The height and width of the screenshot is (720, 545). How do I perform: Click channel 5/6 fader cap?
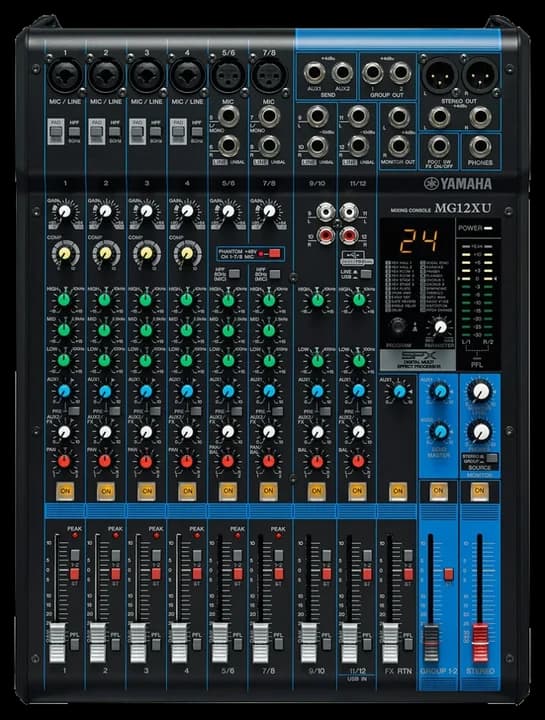pos(220,642)
